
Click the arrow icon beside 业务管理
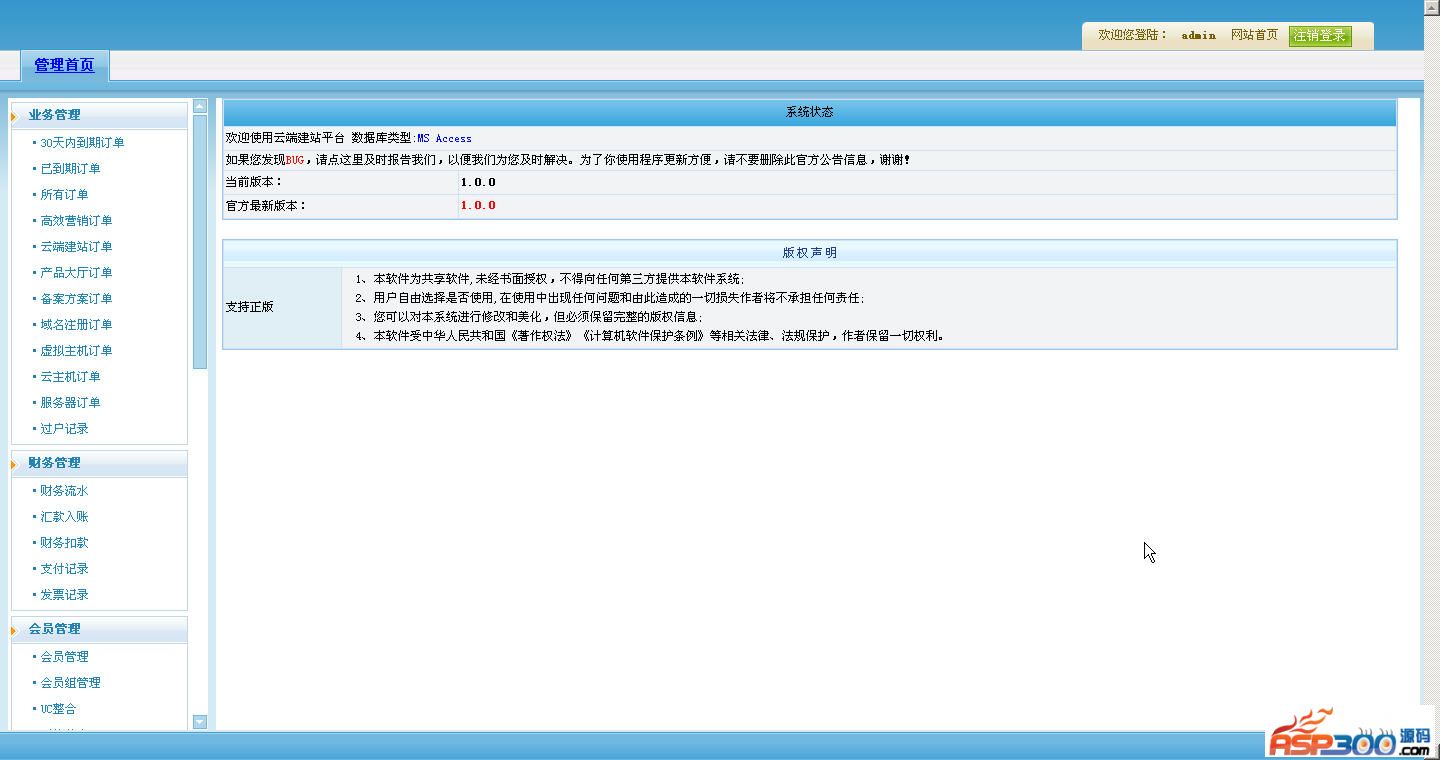14,117
